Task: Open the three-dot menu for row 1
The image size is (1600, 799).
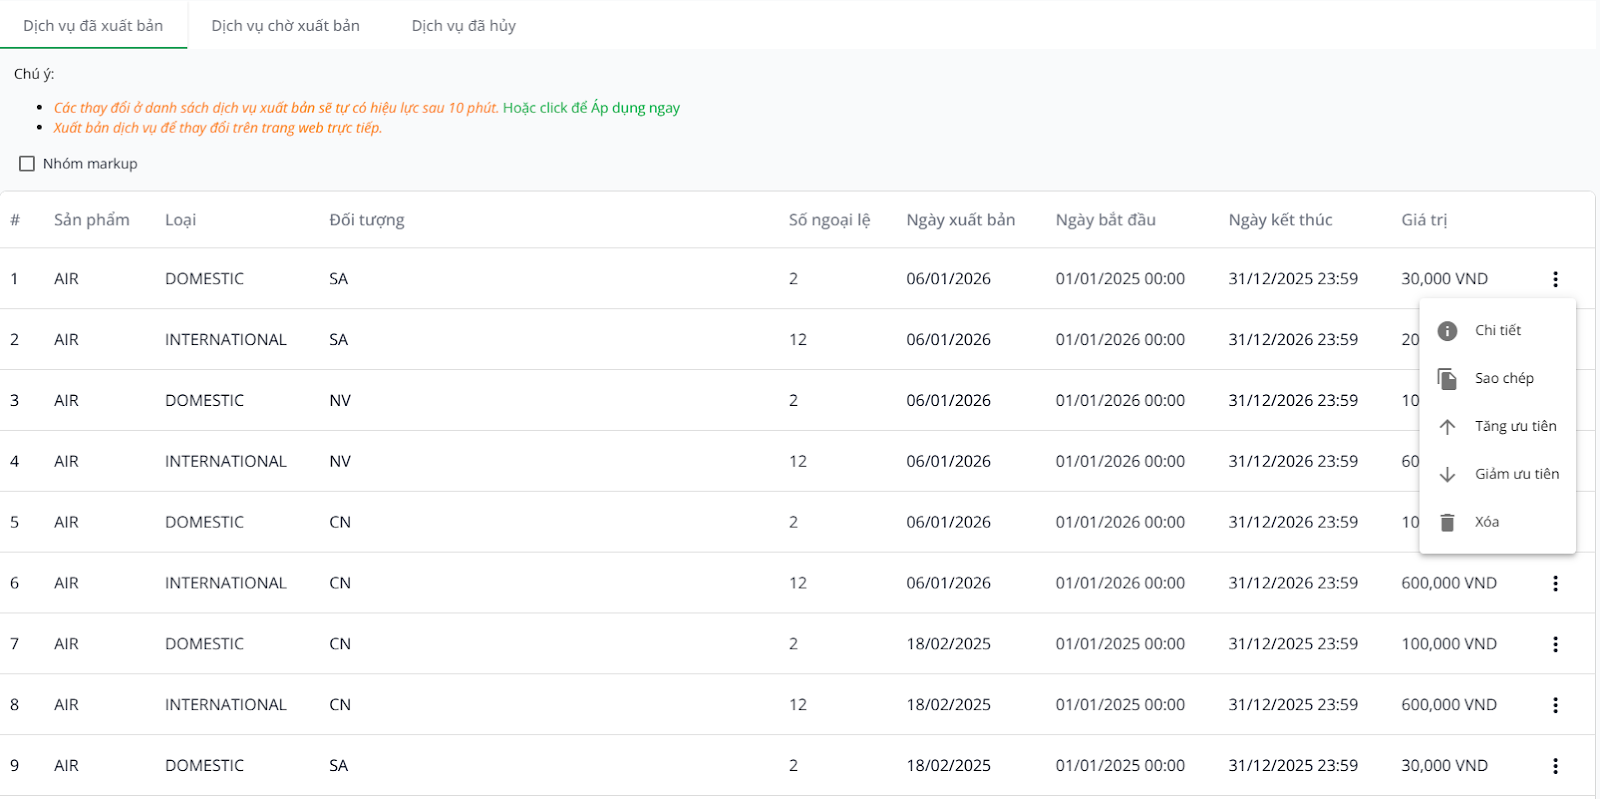Action: coord(1555,279)
